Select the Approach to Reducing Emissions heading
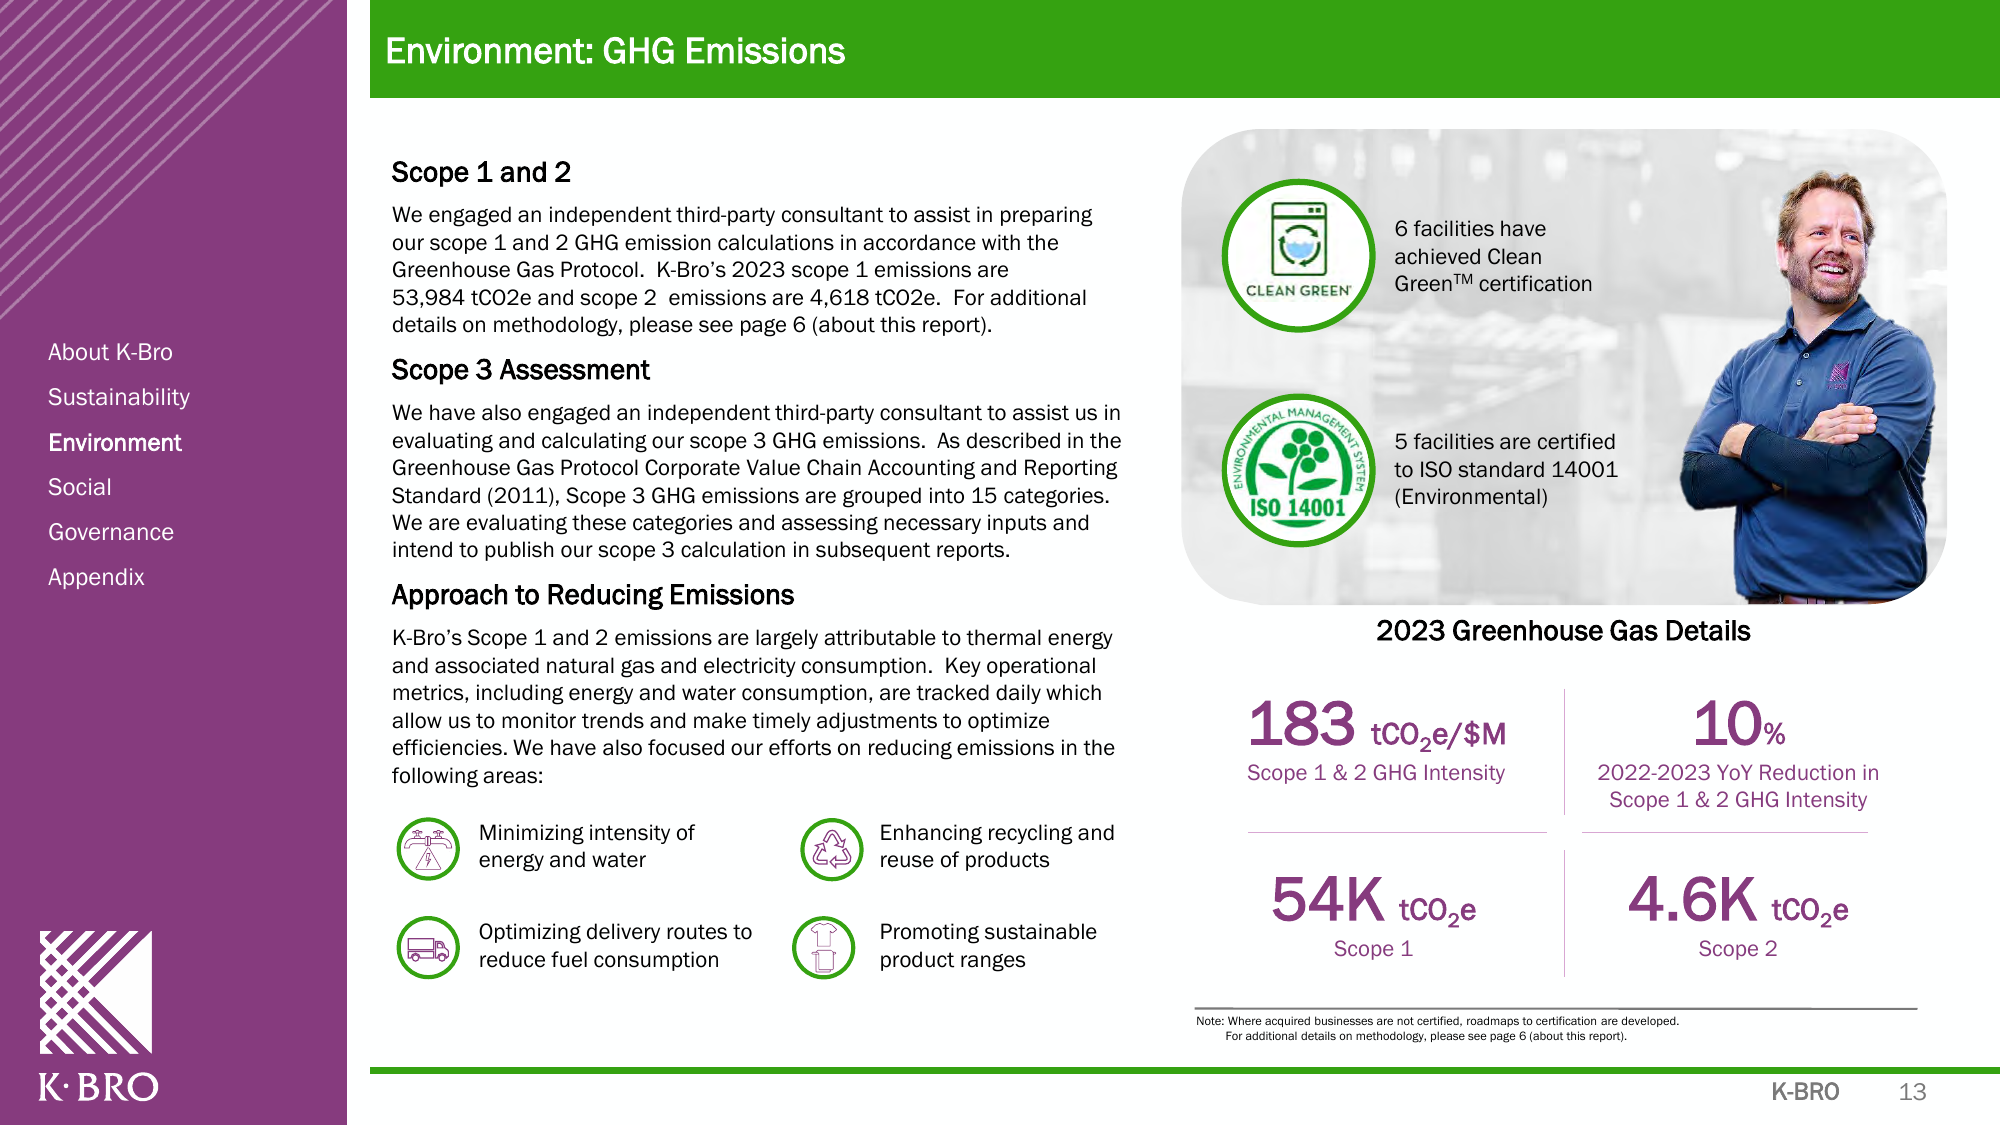Screen dimensions: 2000x1125 click(592, 595)
